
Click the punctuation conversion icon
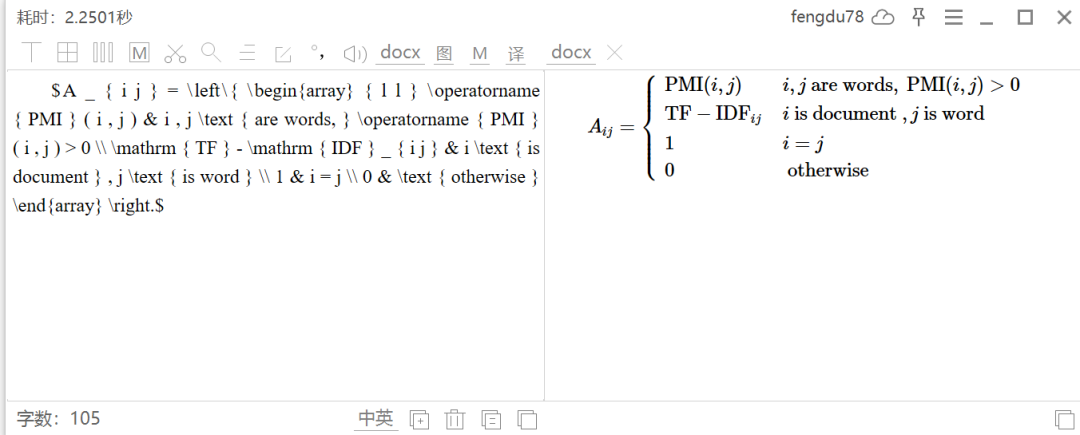coord(318,52)
